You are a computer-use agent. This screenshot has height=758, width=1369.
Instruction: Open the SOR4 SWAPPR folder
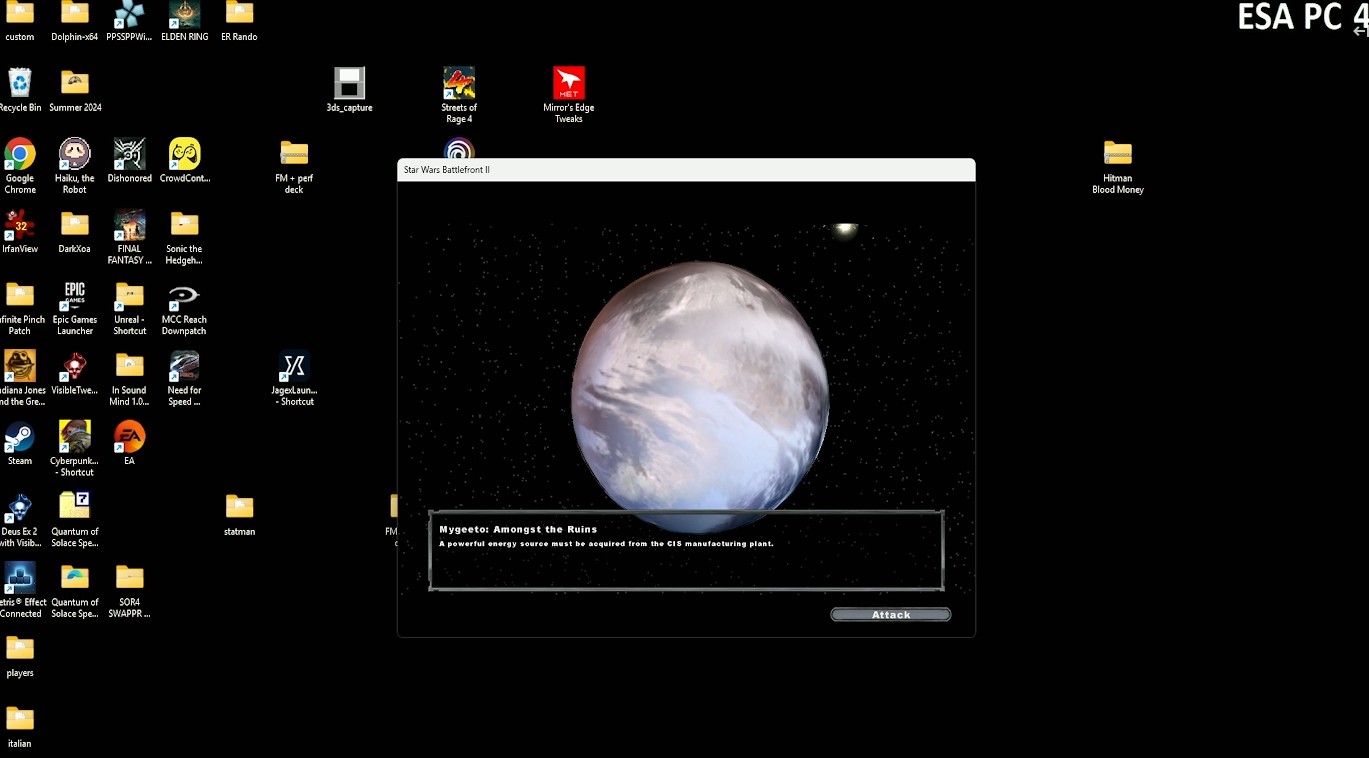(129, 577)
